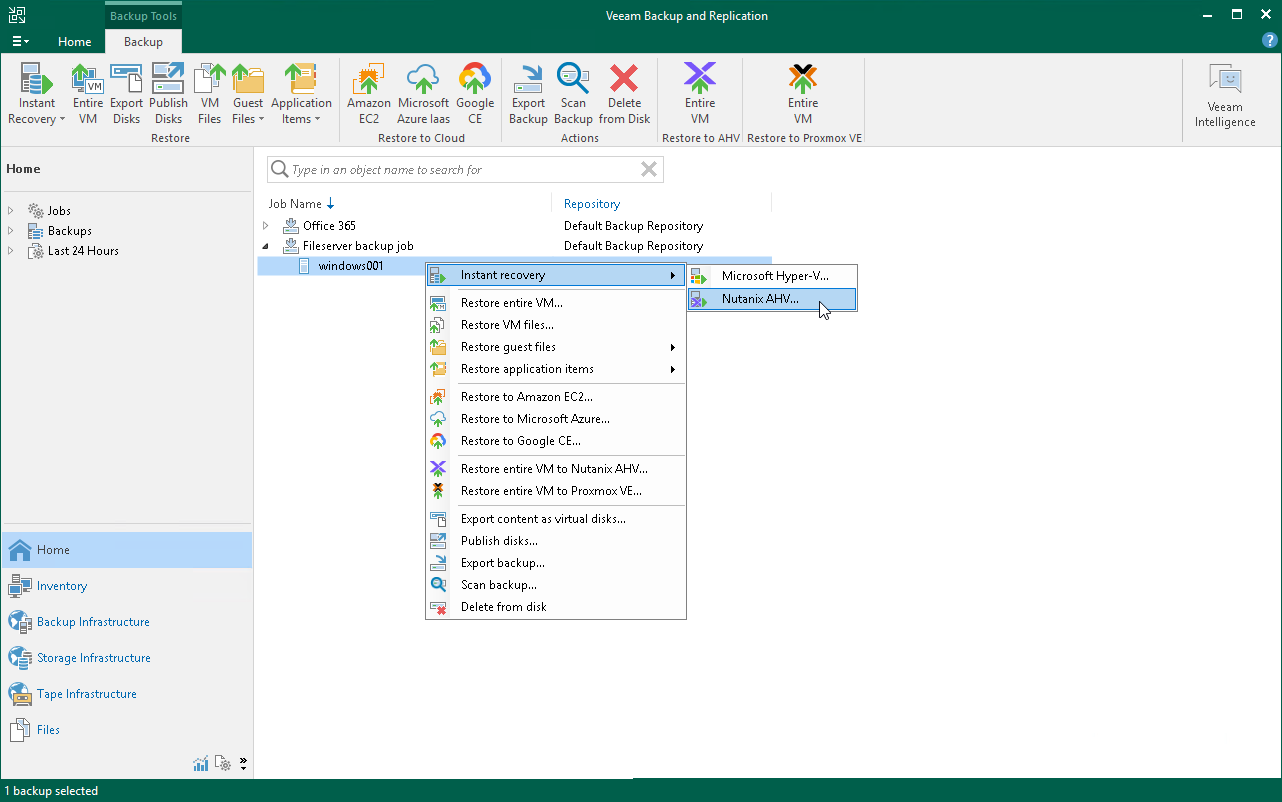This screenshot has height=802, width=1282.
Task: Open Instant recovery in the context menu
Action: (556, 275)
